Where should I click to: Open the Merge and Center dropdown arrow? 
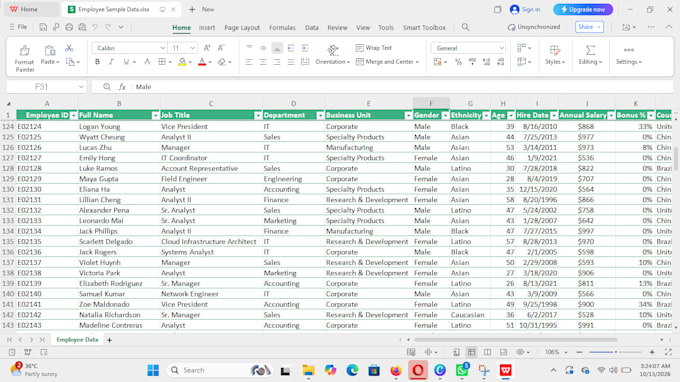pos(417,62)
